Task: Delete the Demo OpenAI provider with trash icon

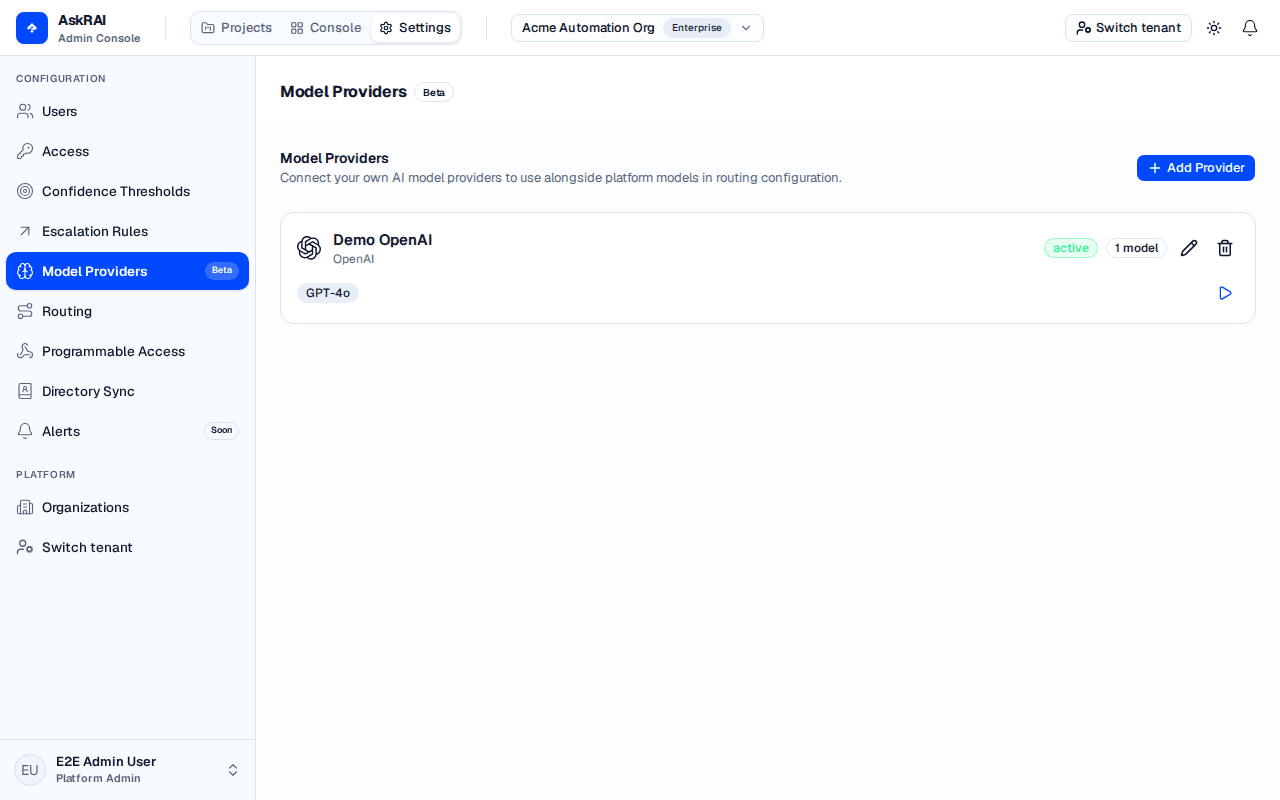Action: (1225, 248)
